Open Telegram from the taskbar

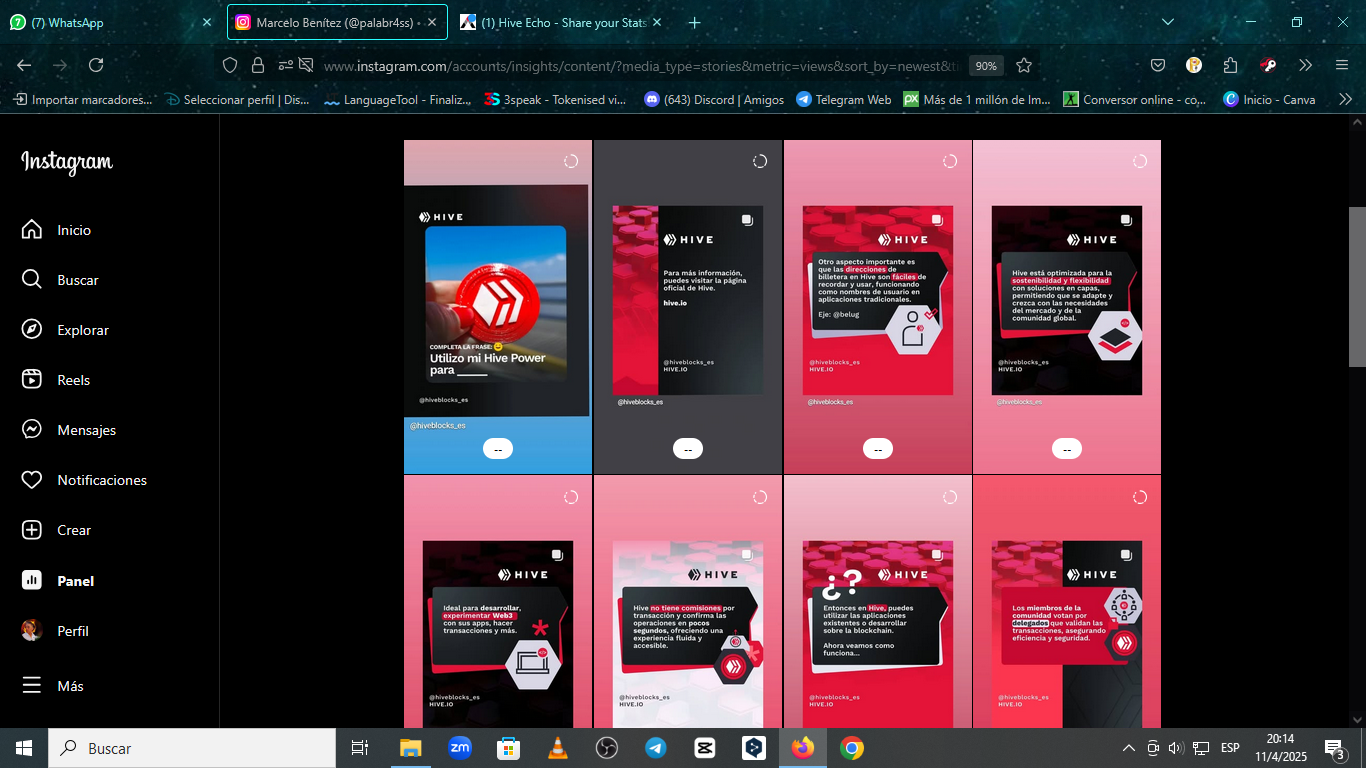point(656,748)
